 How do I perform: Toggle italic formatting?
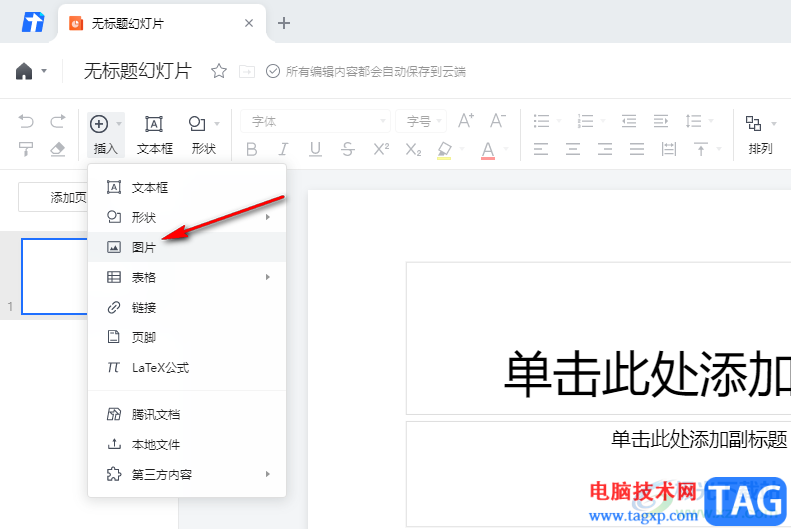click(284, 149)
